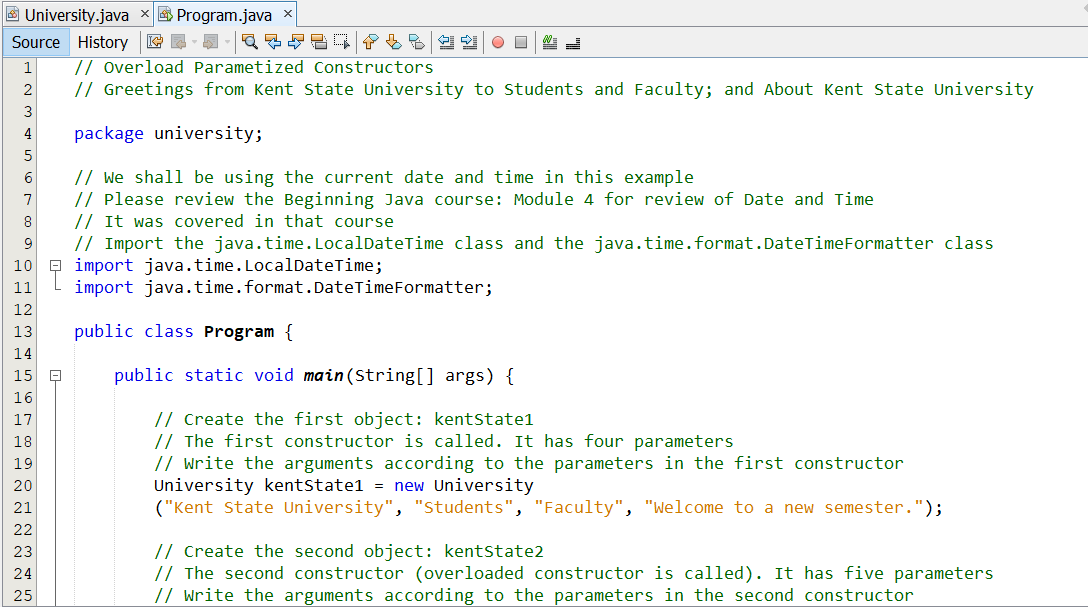Close the Program.java tab
Viewport: 1088px width, 607px height.
click(288, 14)
